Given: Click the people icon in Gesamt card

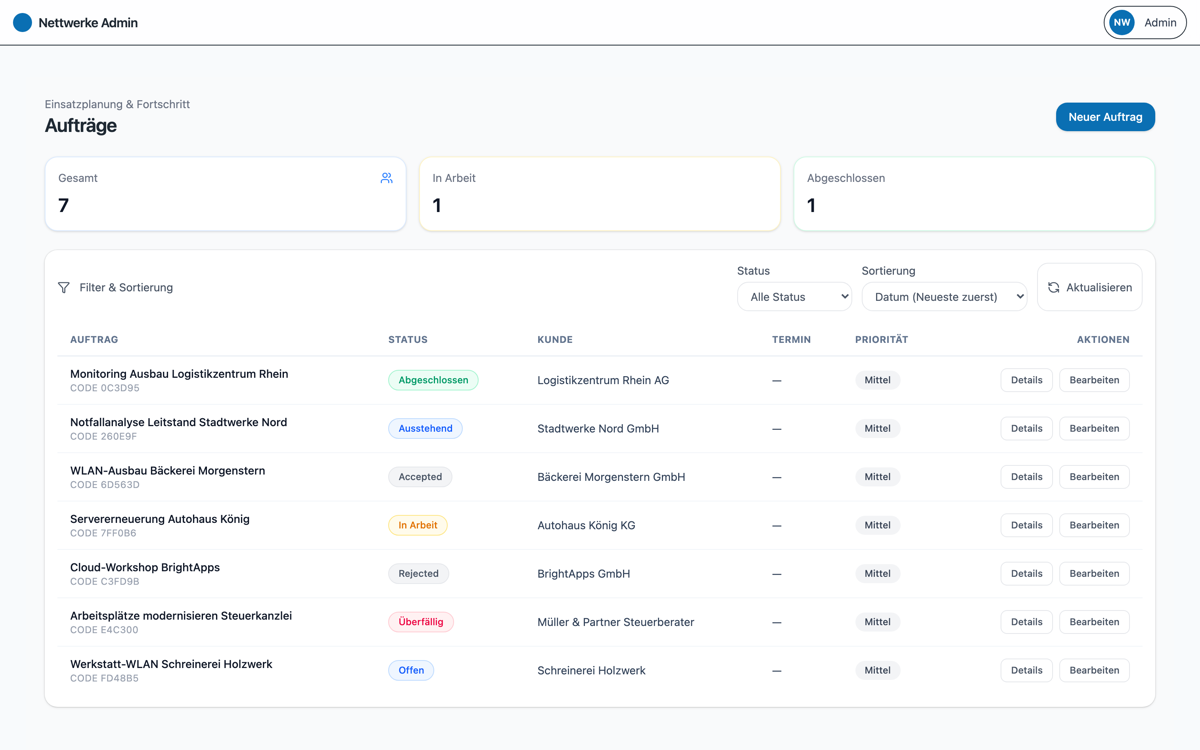Looking at the screenshot, I should [x=386, y=178].
